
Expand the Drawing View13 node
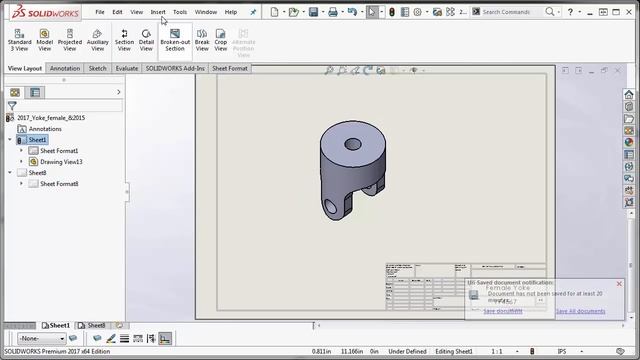[21, 162]
